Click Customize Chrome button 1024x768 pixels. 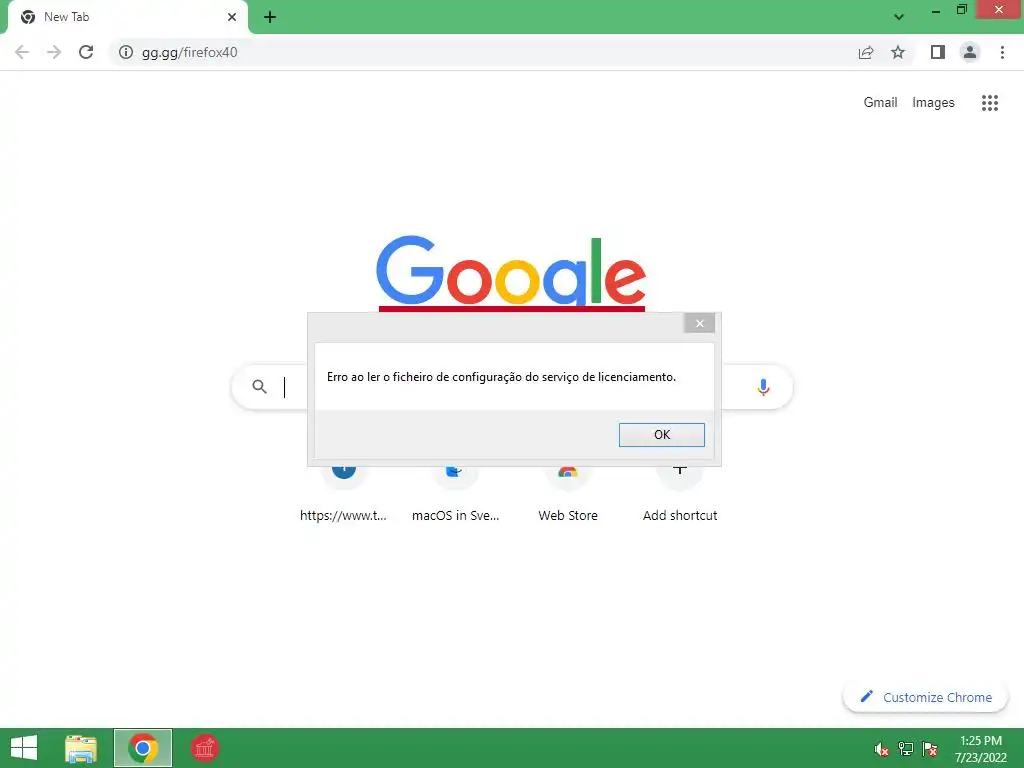point(925,697)
